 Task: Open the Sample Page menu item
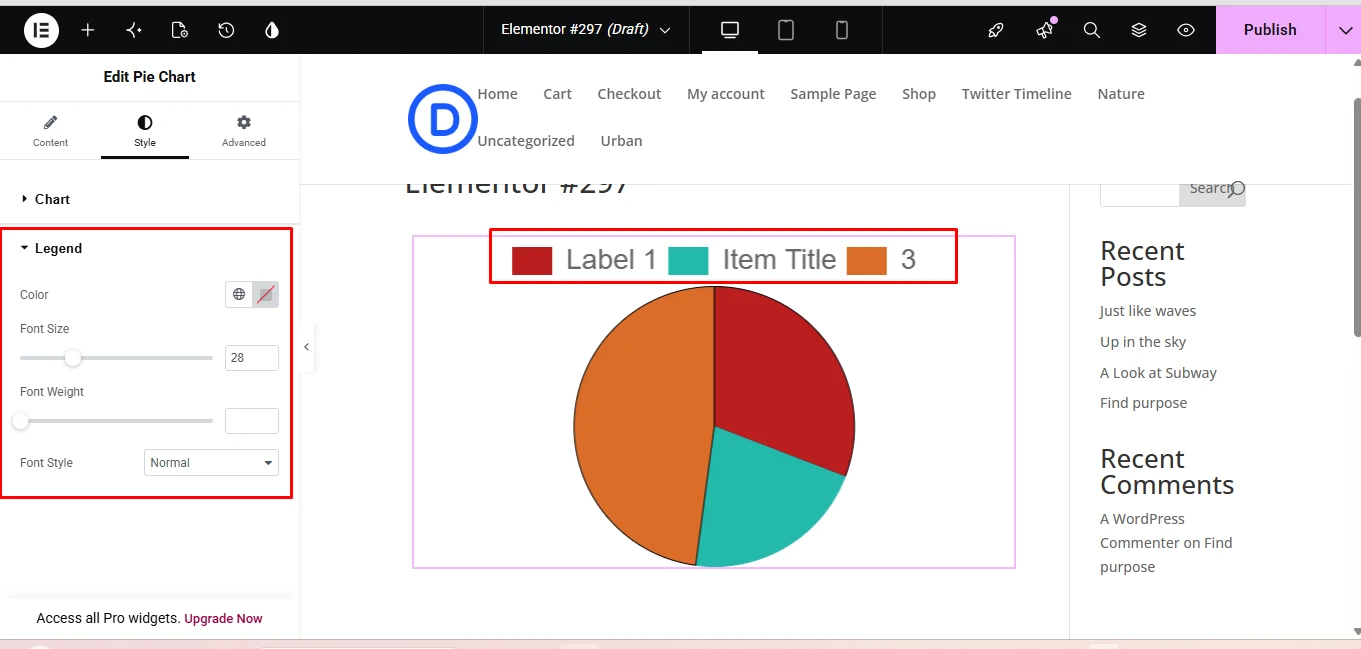833,94
